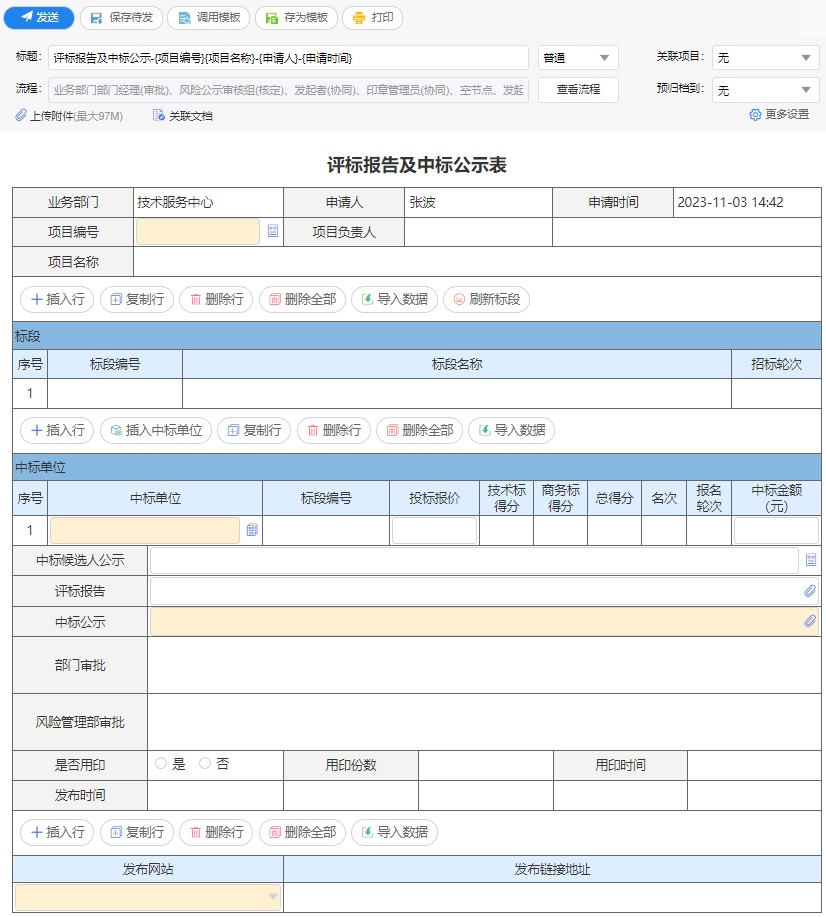Click the 关联文档 document icon
Image resolution: width=826 pixels, height=917 pixels.
click(x=159, y=115)
